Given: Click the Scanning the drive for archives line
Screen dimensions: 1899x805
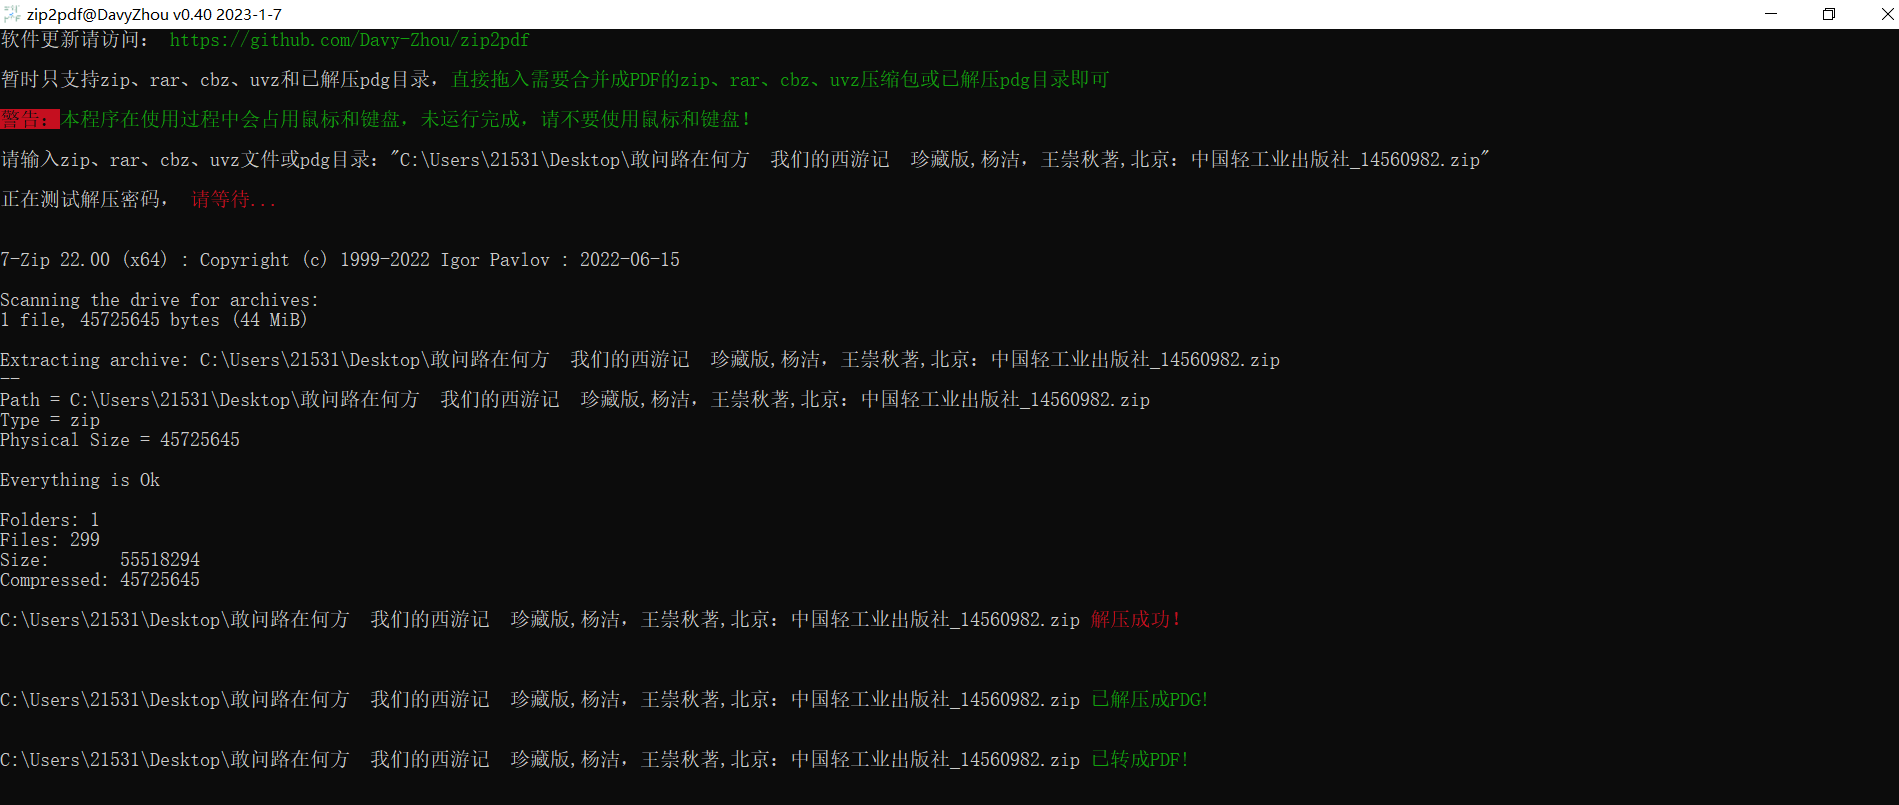Looking at the screenshot, I should 160,300.
